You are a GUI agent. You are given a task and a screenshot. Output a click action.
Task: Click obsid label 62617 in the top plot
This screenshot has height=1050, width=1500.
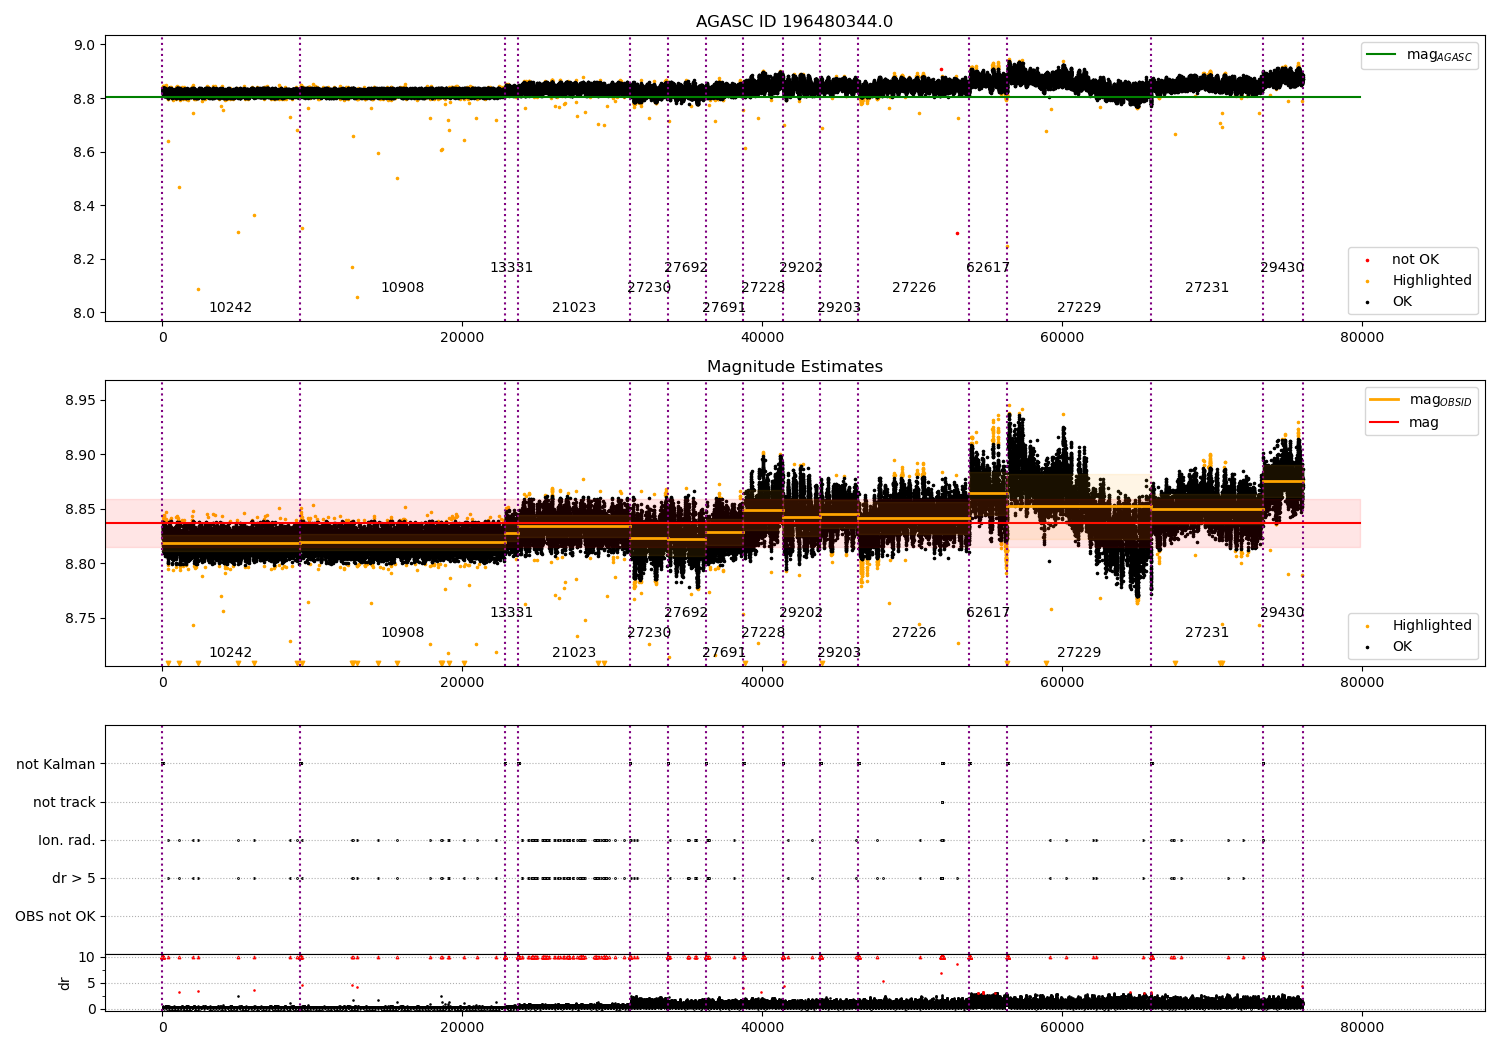click(988, 268)
